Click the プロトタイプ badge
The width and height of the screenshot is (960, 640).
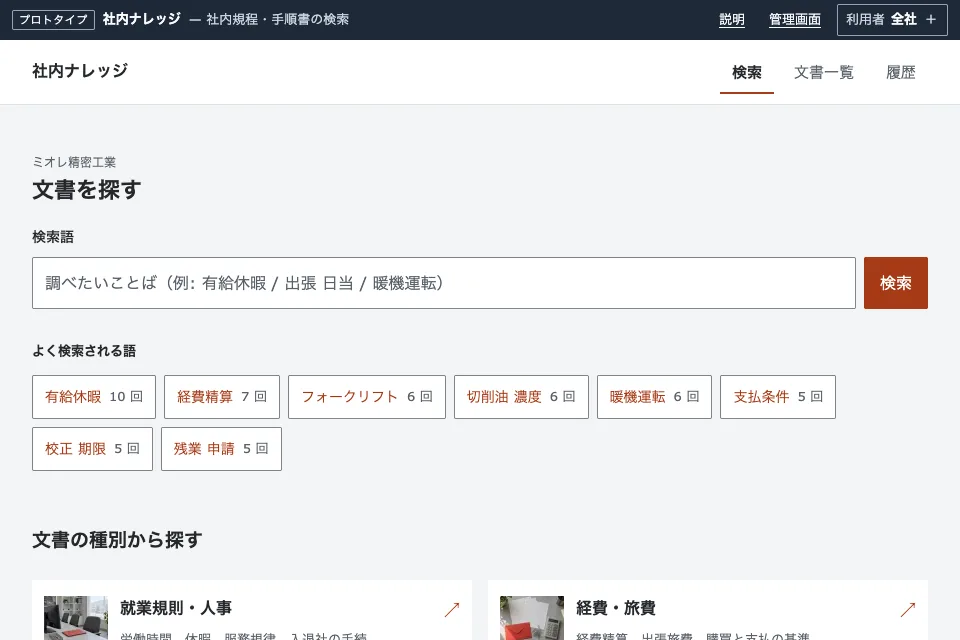(x=53, y=20)
